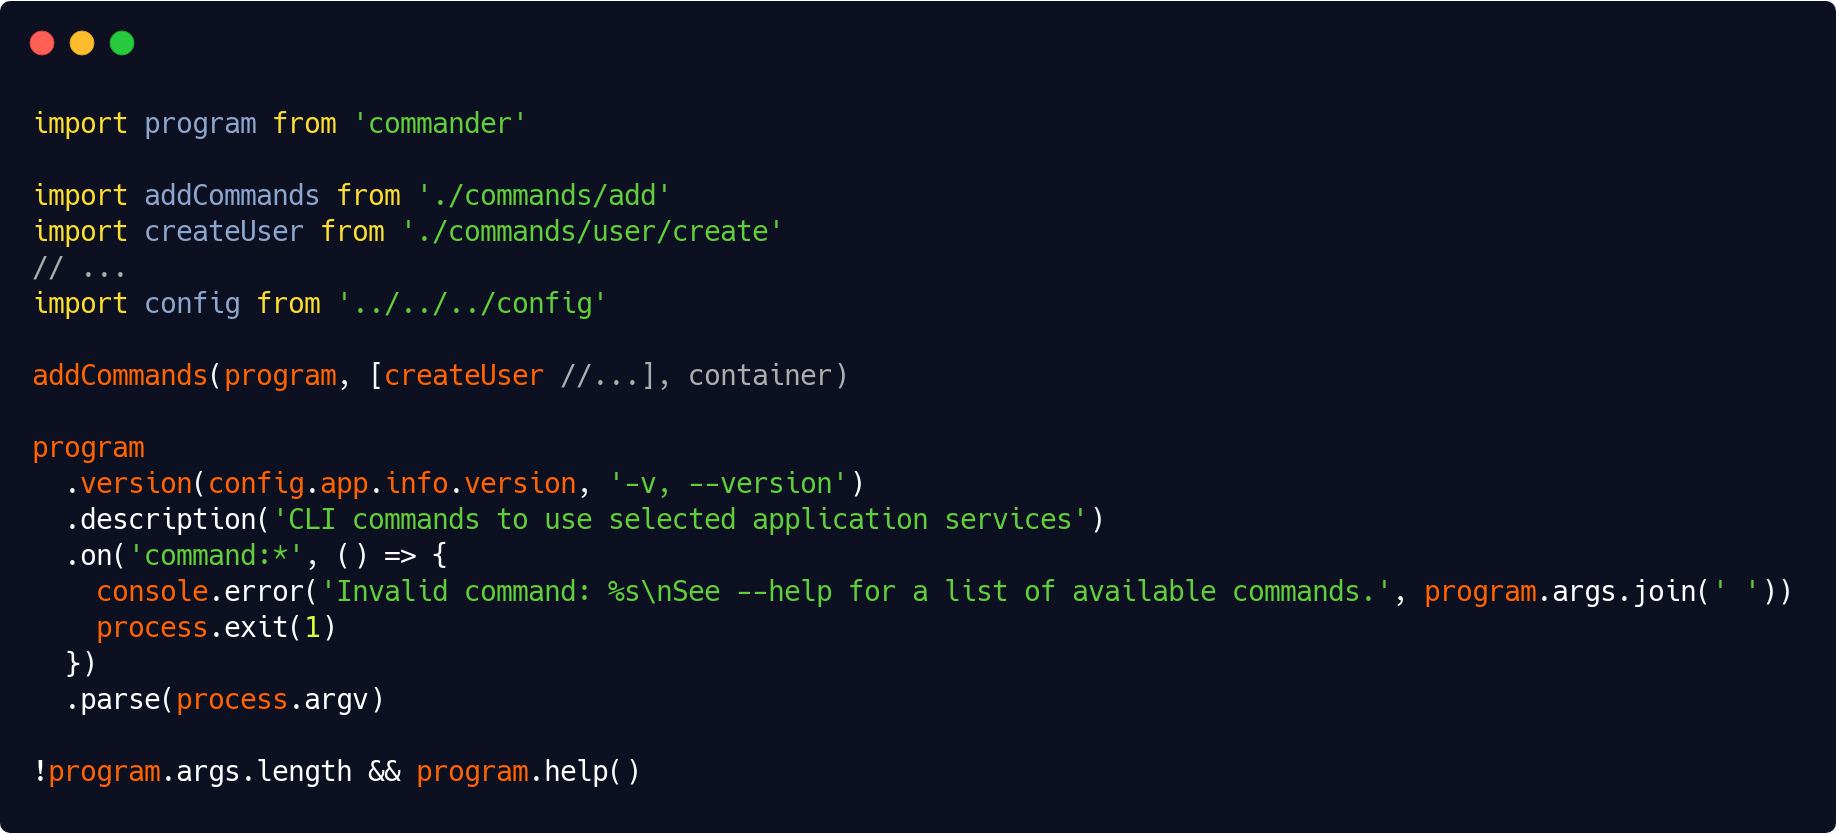Click the container argument
This screenshot has width=1836, height=834.
coord(760,375)
